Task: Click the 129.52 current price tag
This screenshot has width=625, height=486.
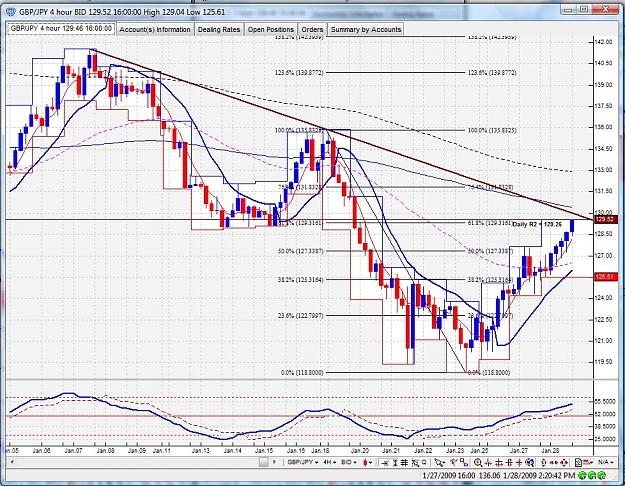Action: click(605, 220)
